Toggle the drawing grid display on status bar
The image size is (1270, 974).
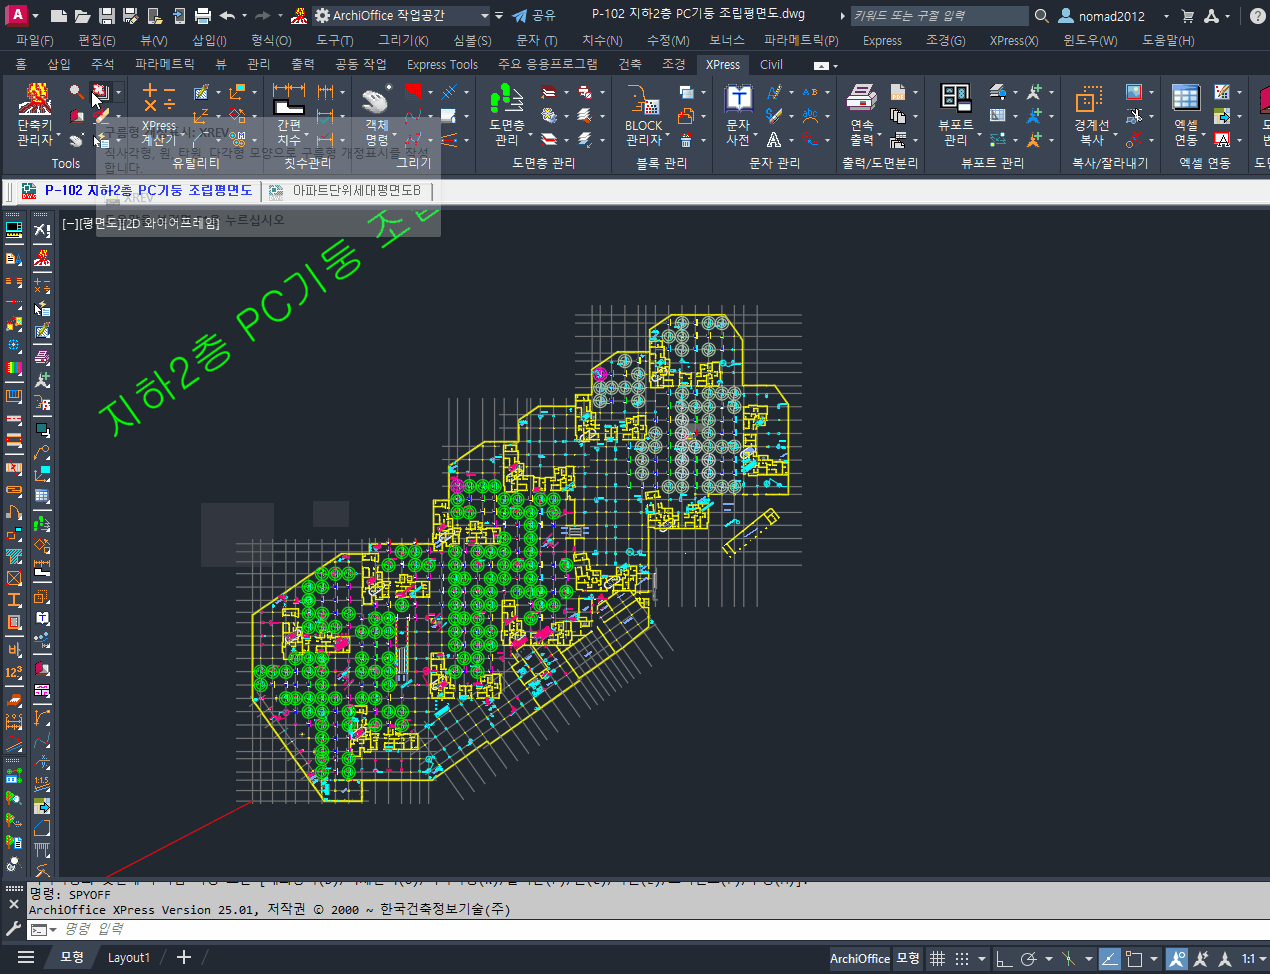tap(937, 958)
